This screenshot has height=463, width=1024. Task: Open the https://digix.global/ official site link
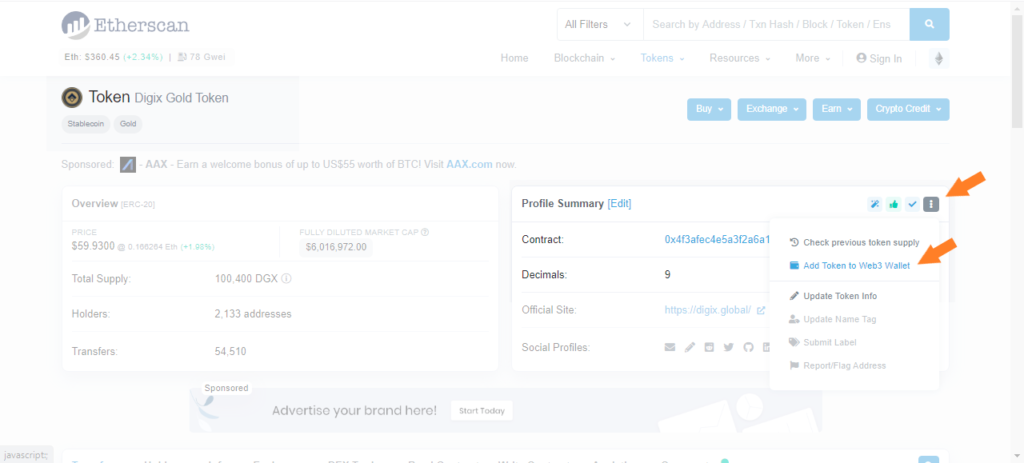708,310
